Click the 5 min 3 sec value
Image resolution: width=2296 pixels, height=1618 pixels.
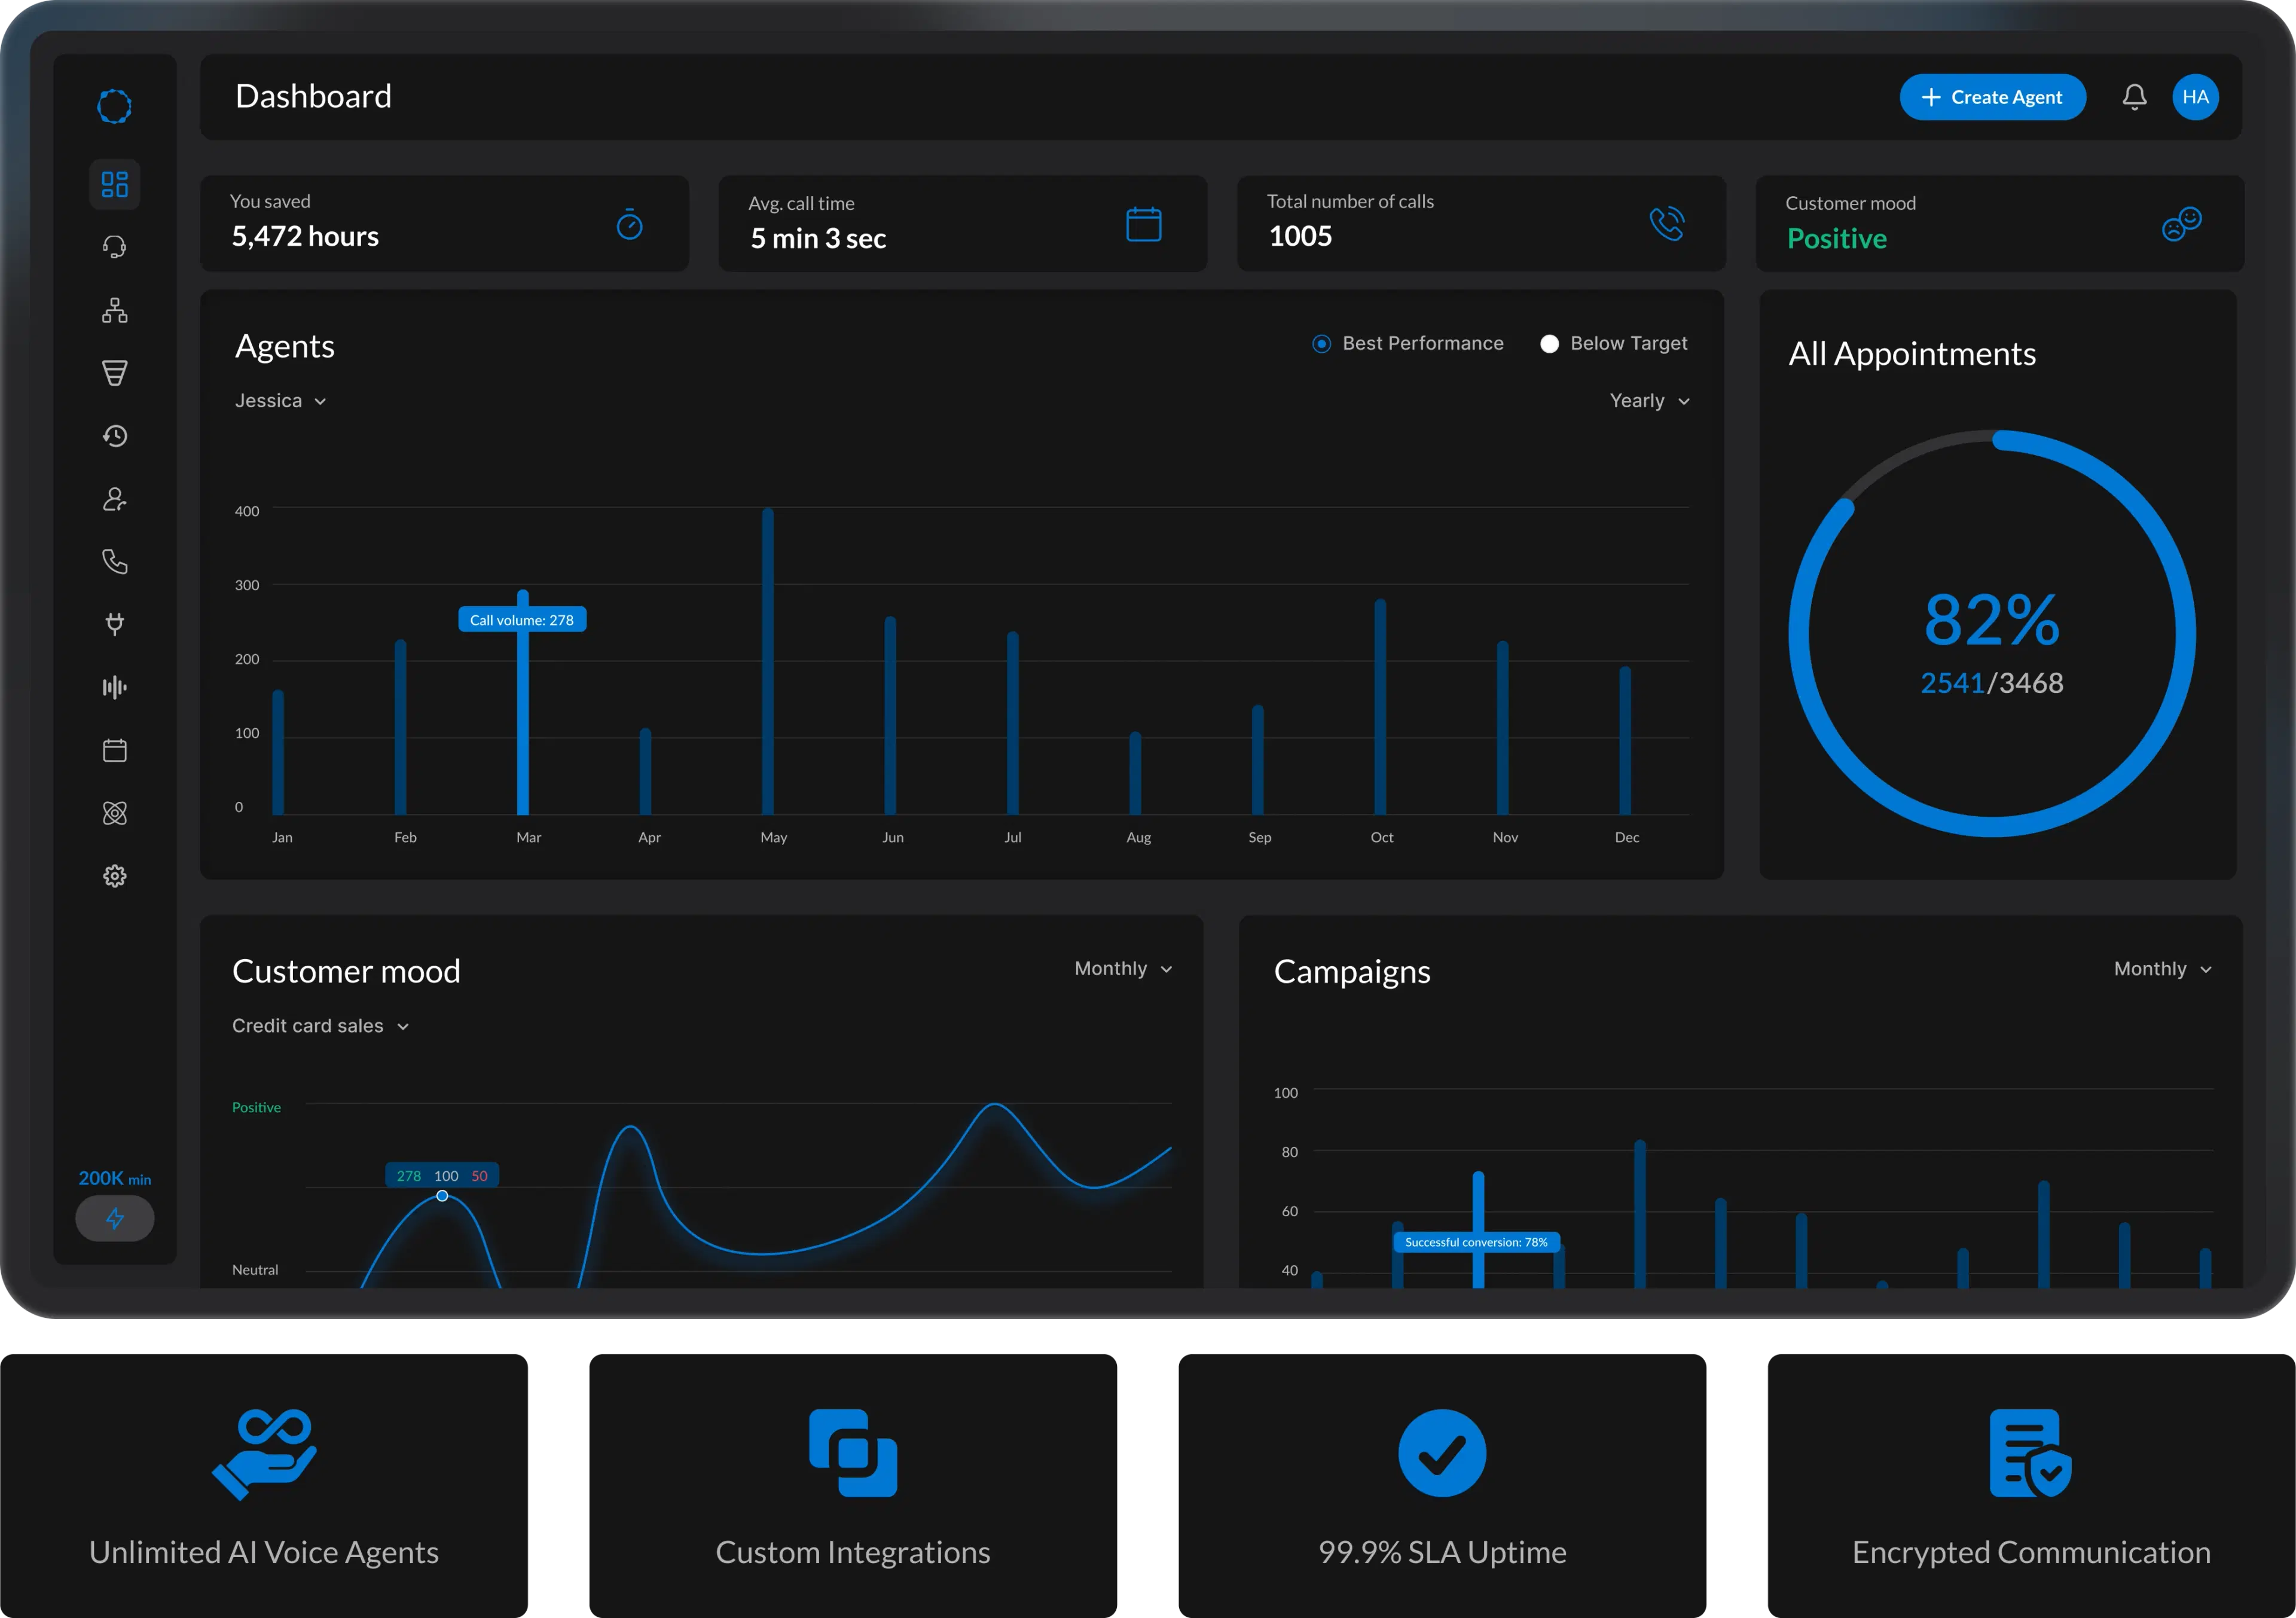coord(818,238)
